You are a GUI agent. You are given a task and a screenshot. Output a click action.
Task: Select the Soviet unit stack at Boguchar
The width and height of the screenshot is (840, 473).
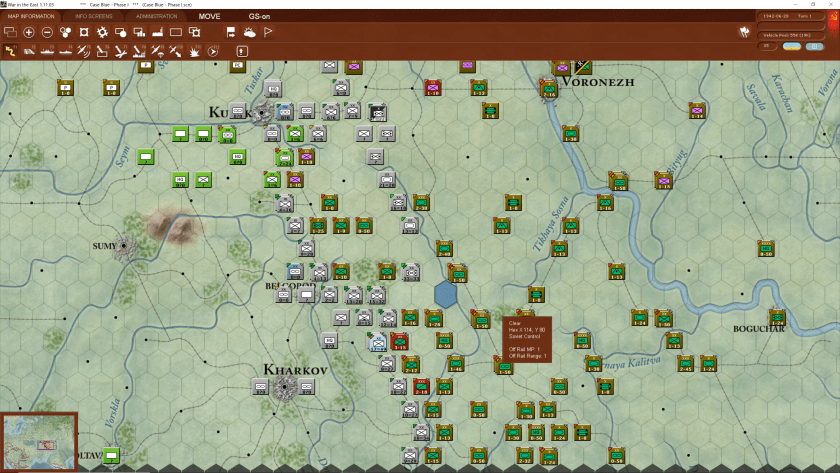point(777,318)
